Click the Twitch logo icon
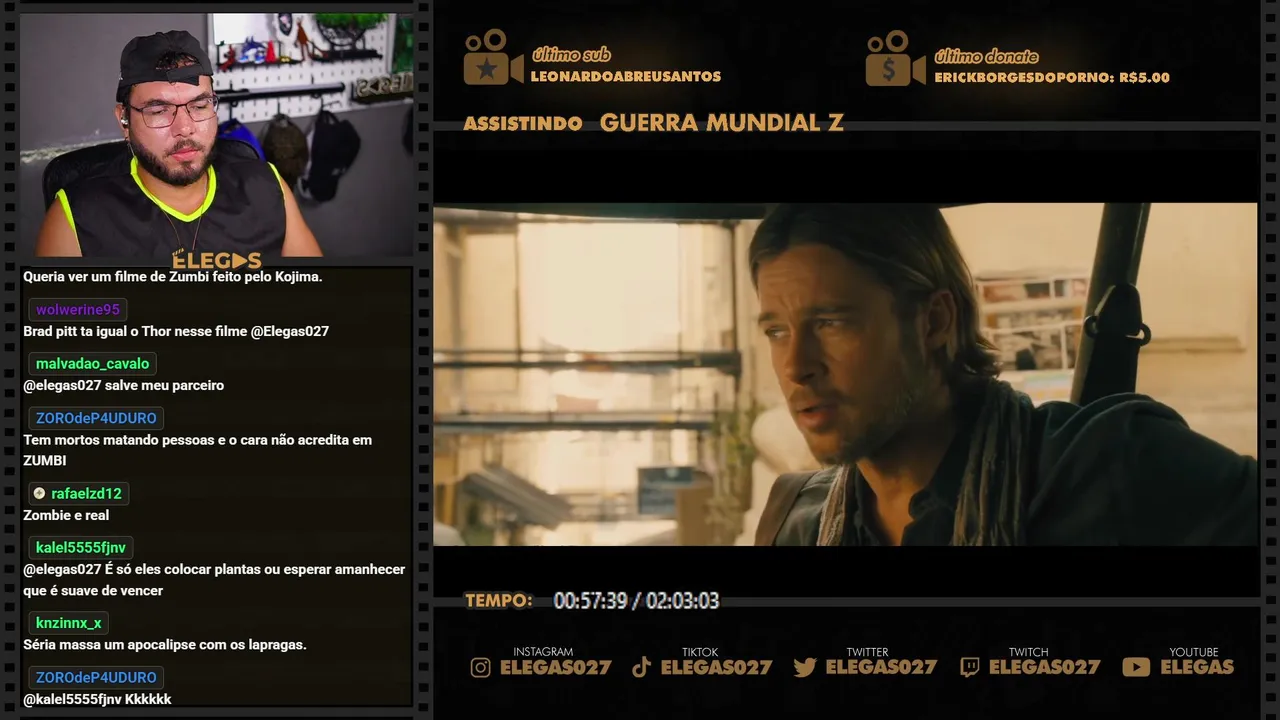This screenshot has width=1280, height=720. tap(969, 667)
